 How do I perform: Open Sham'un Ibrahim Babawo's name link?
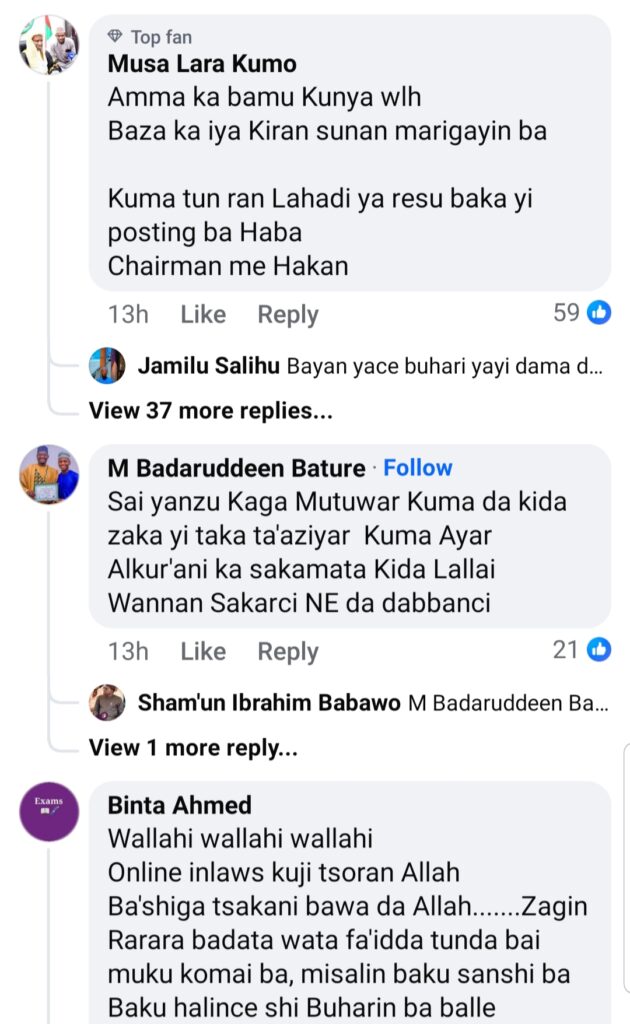pos(270,703)
